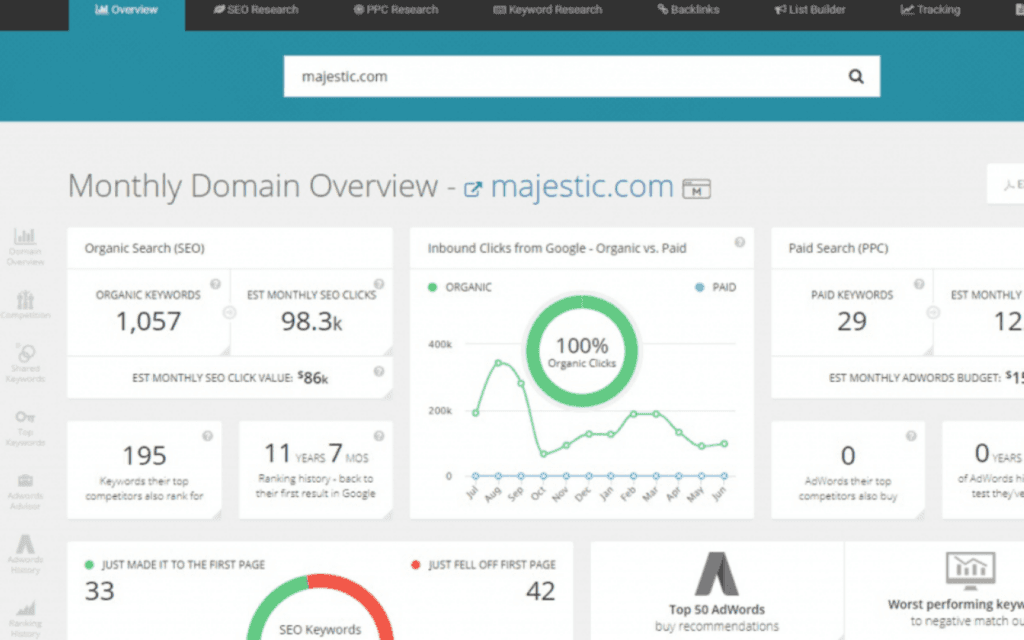1024x640 pixels.
Task: Click Paid Search (PPC) heading
Action: [838, 248]
